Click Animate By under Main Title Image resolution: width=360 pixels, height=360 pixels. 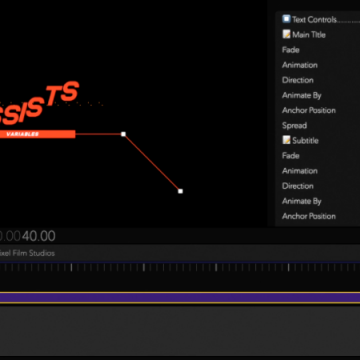click(302, 95)
